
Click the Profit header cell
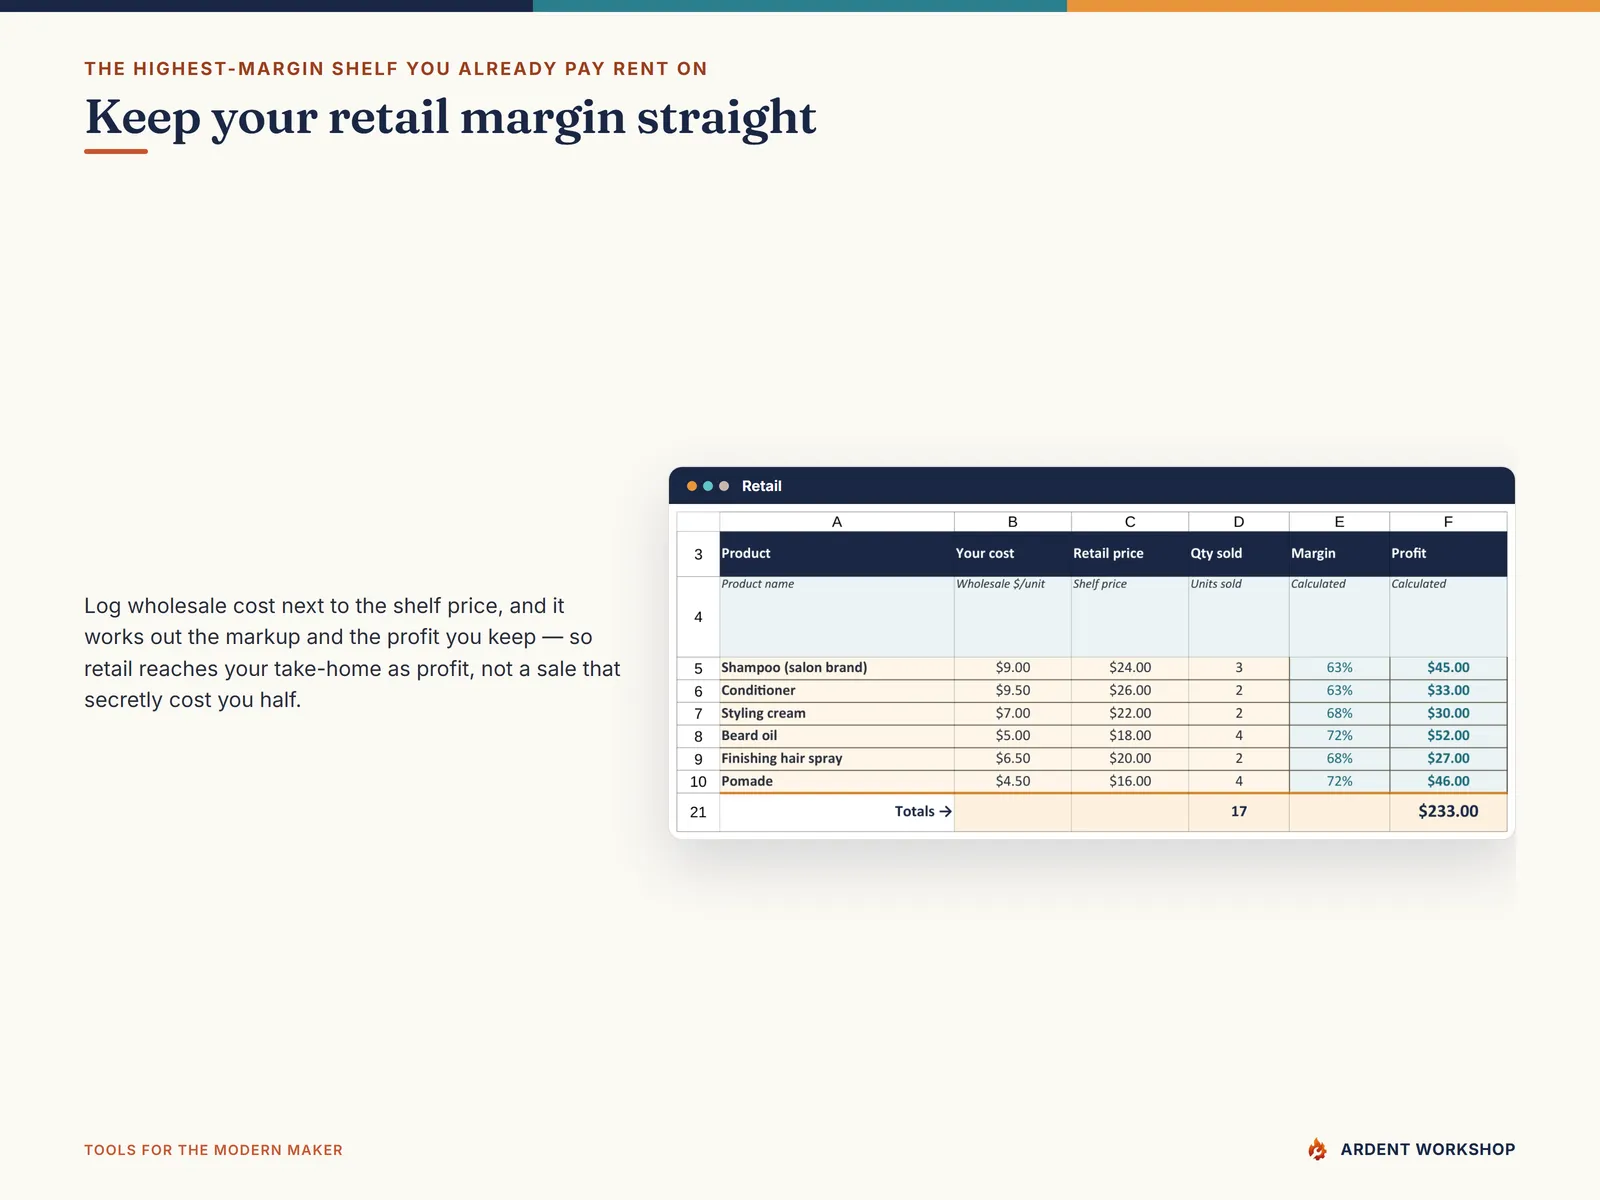(x=1448, y=554)
